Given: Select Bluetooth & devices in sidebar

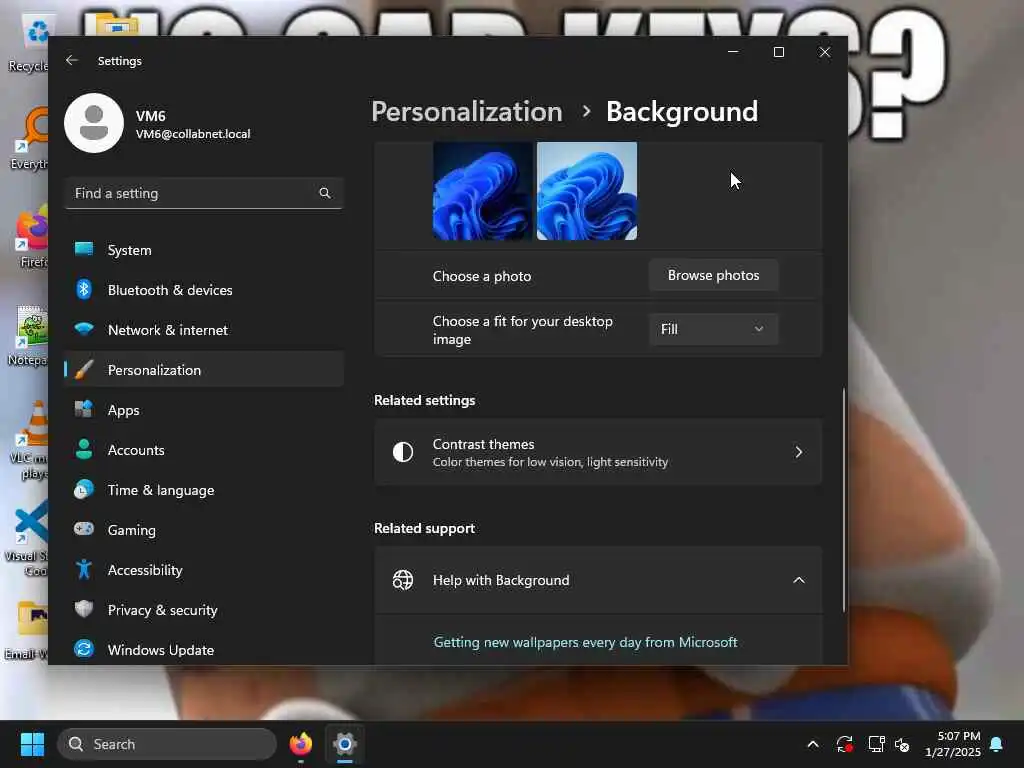Looking at the screenshot, I should [x=204, y=289].
